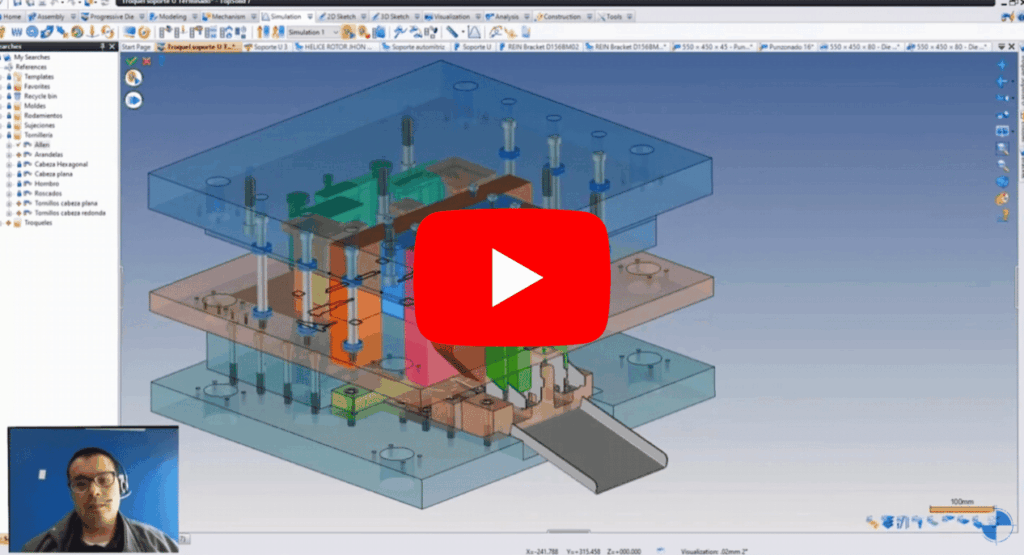1024x555 pixels.
Task: Click the top blue star icon in right sidebar
Action: click(1002, 65)
